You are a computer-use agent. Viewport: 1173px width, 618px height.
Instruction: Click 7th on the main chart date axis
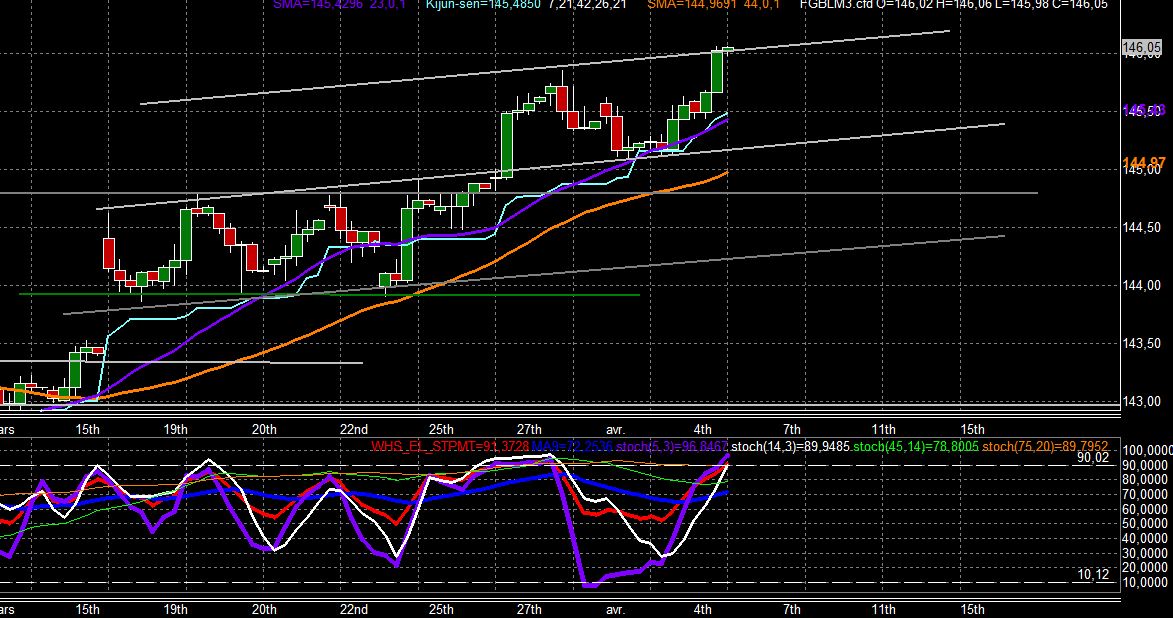pyautogui.click(x=791, y=429)
